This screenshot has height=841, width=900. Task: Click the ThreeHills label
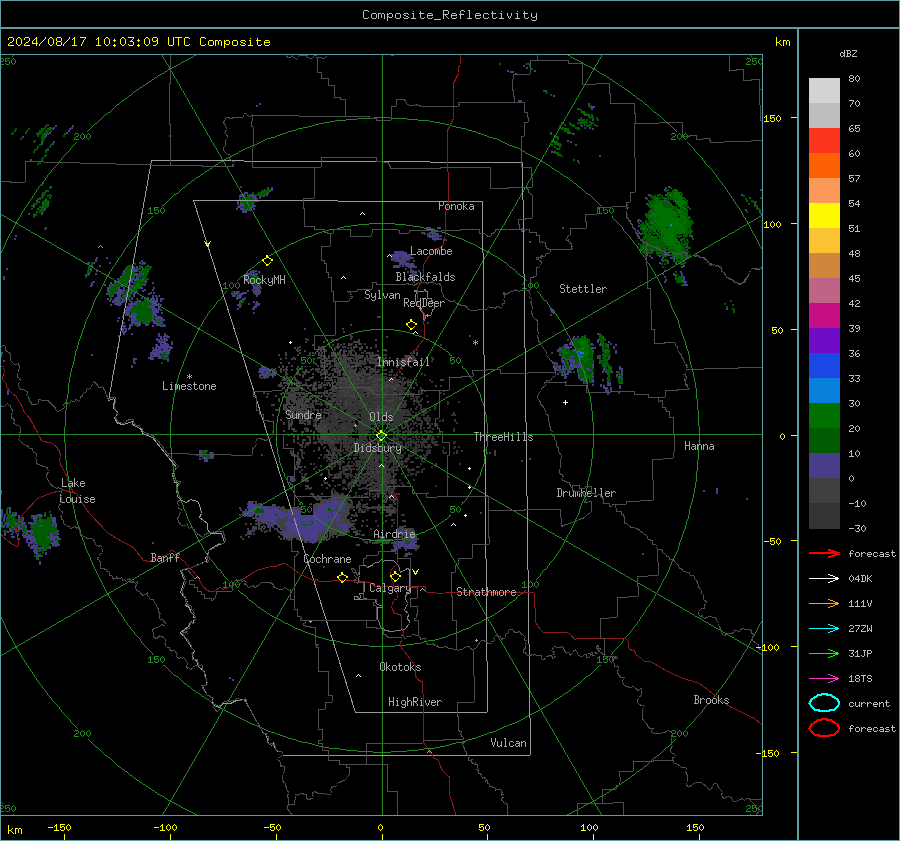pyautogui.click(x=503, y=437)
